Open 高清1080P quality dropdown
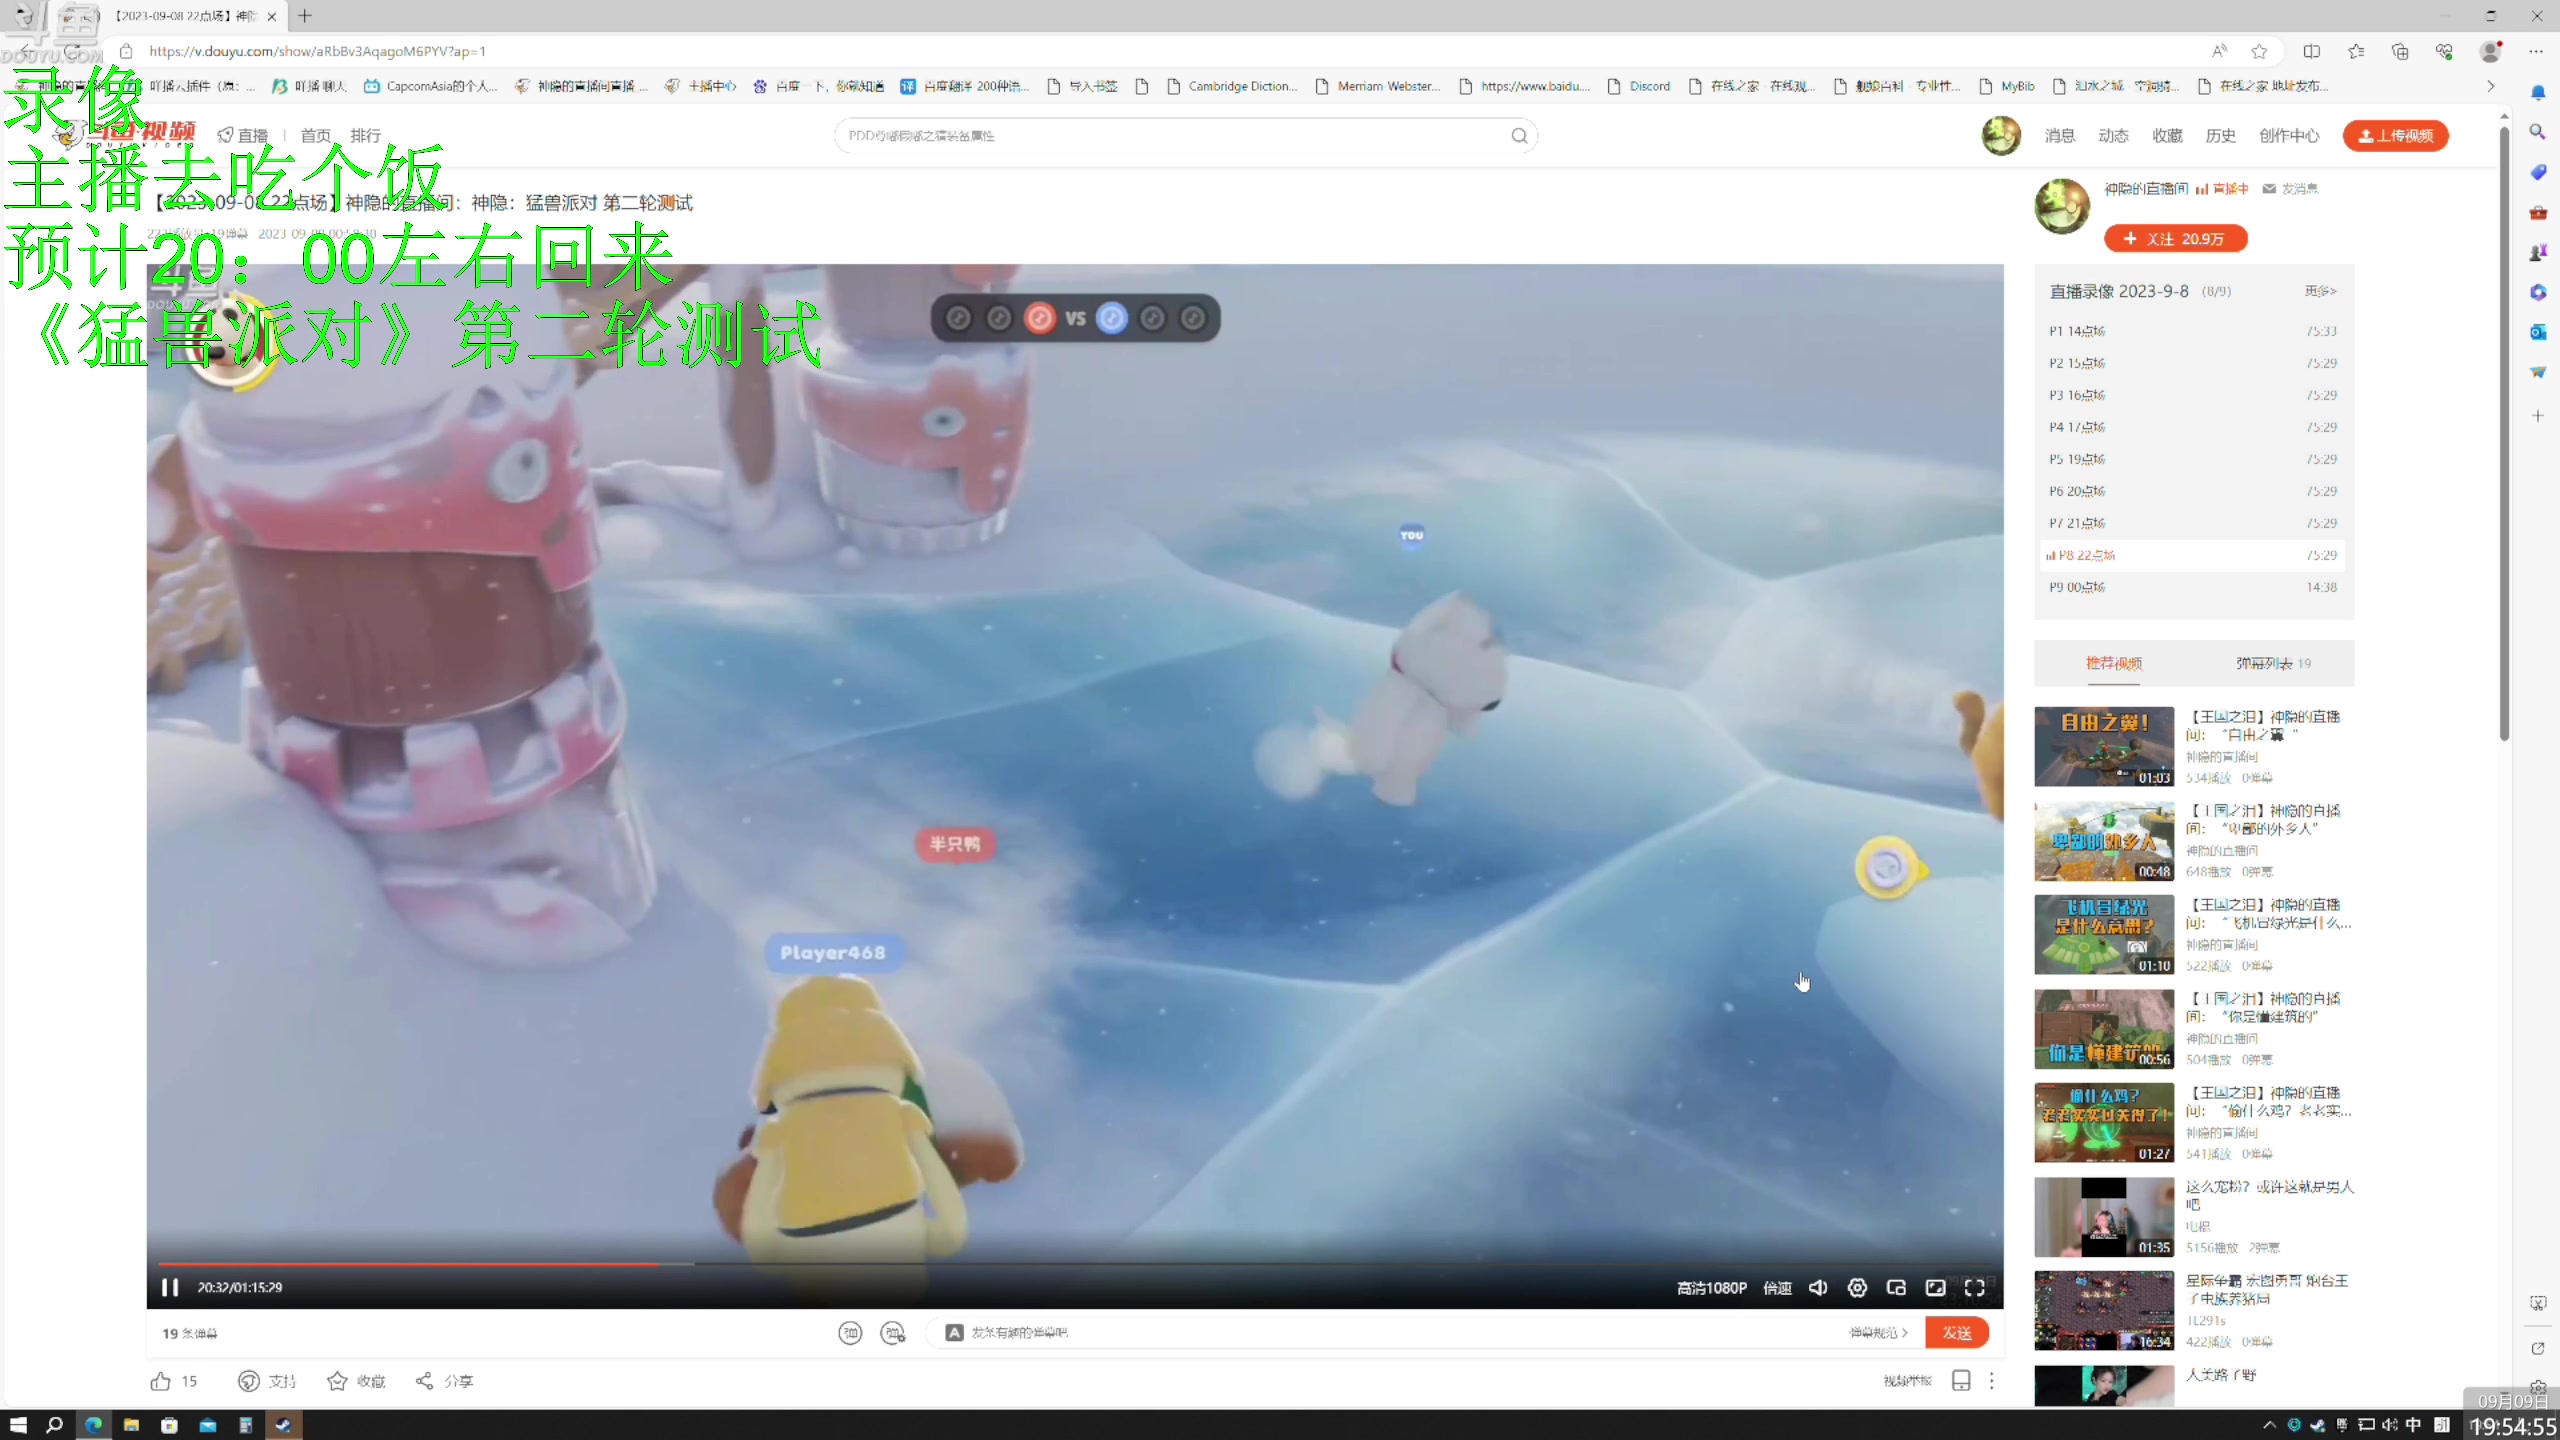The width and height of the screenshot is (2560, 1440). click(1711, 1288)
